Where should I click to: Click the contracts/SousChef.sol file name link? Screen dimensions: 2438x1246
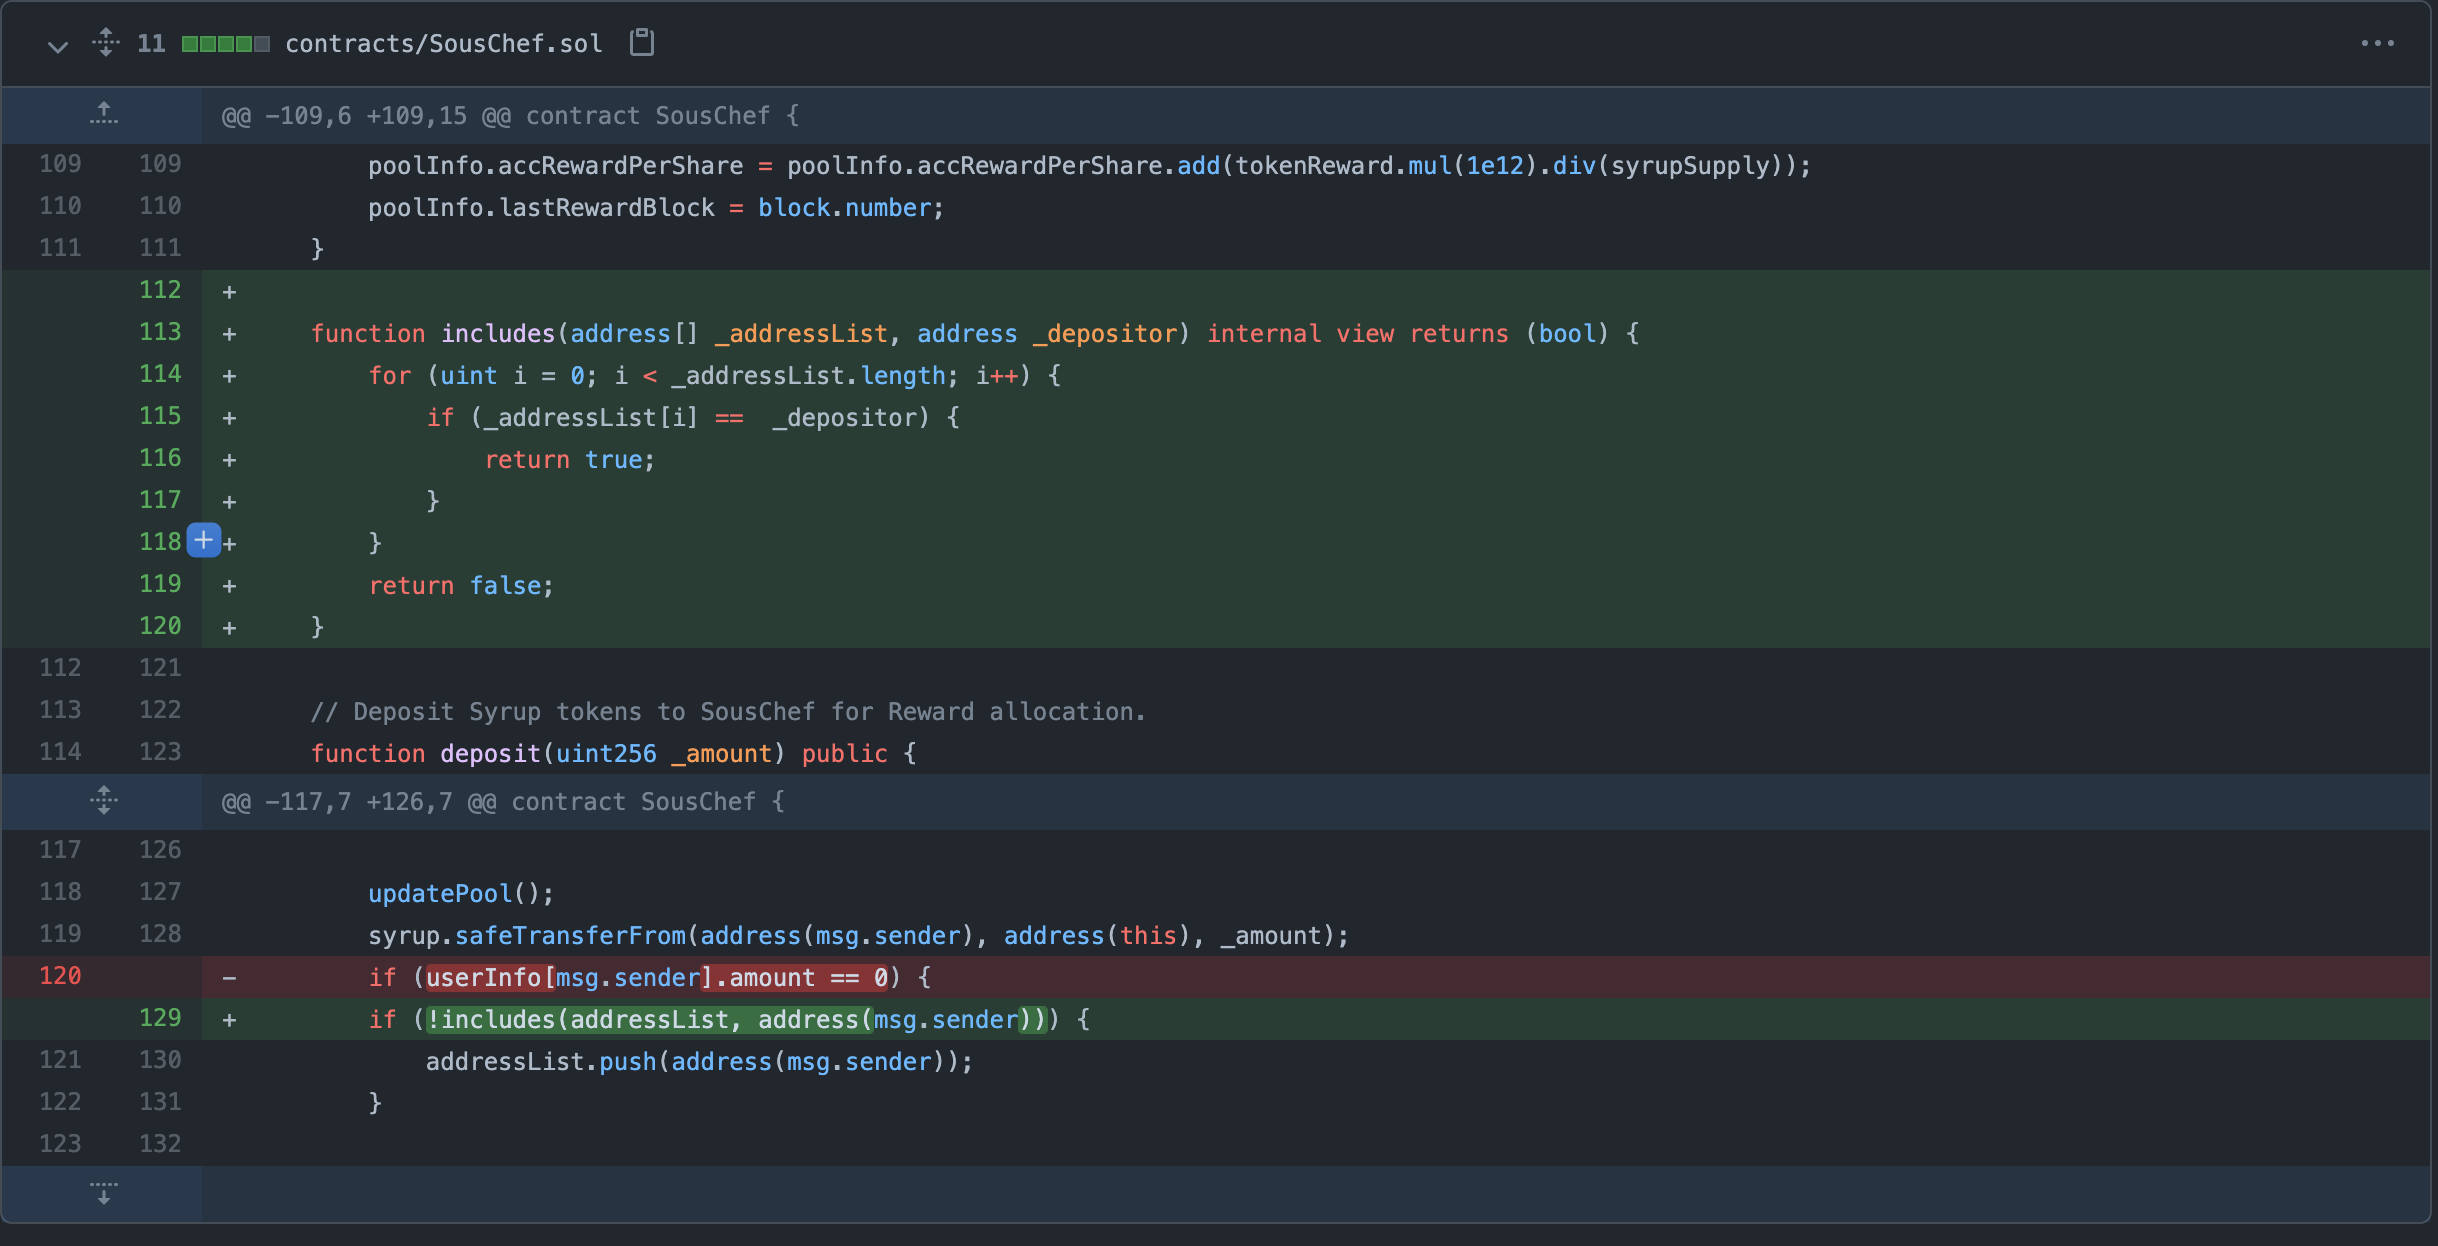pos(443,44)
